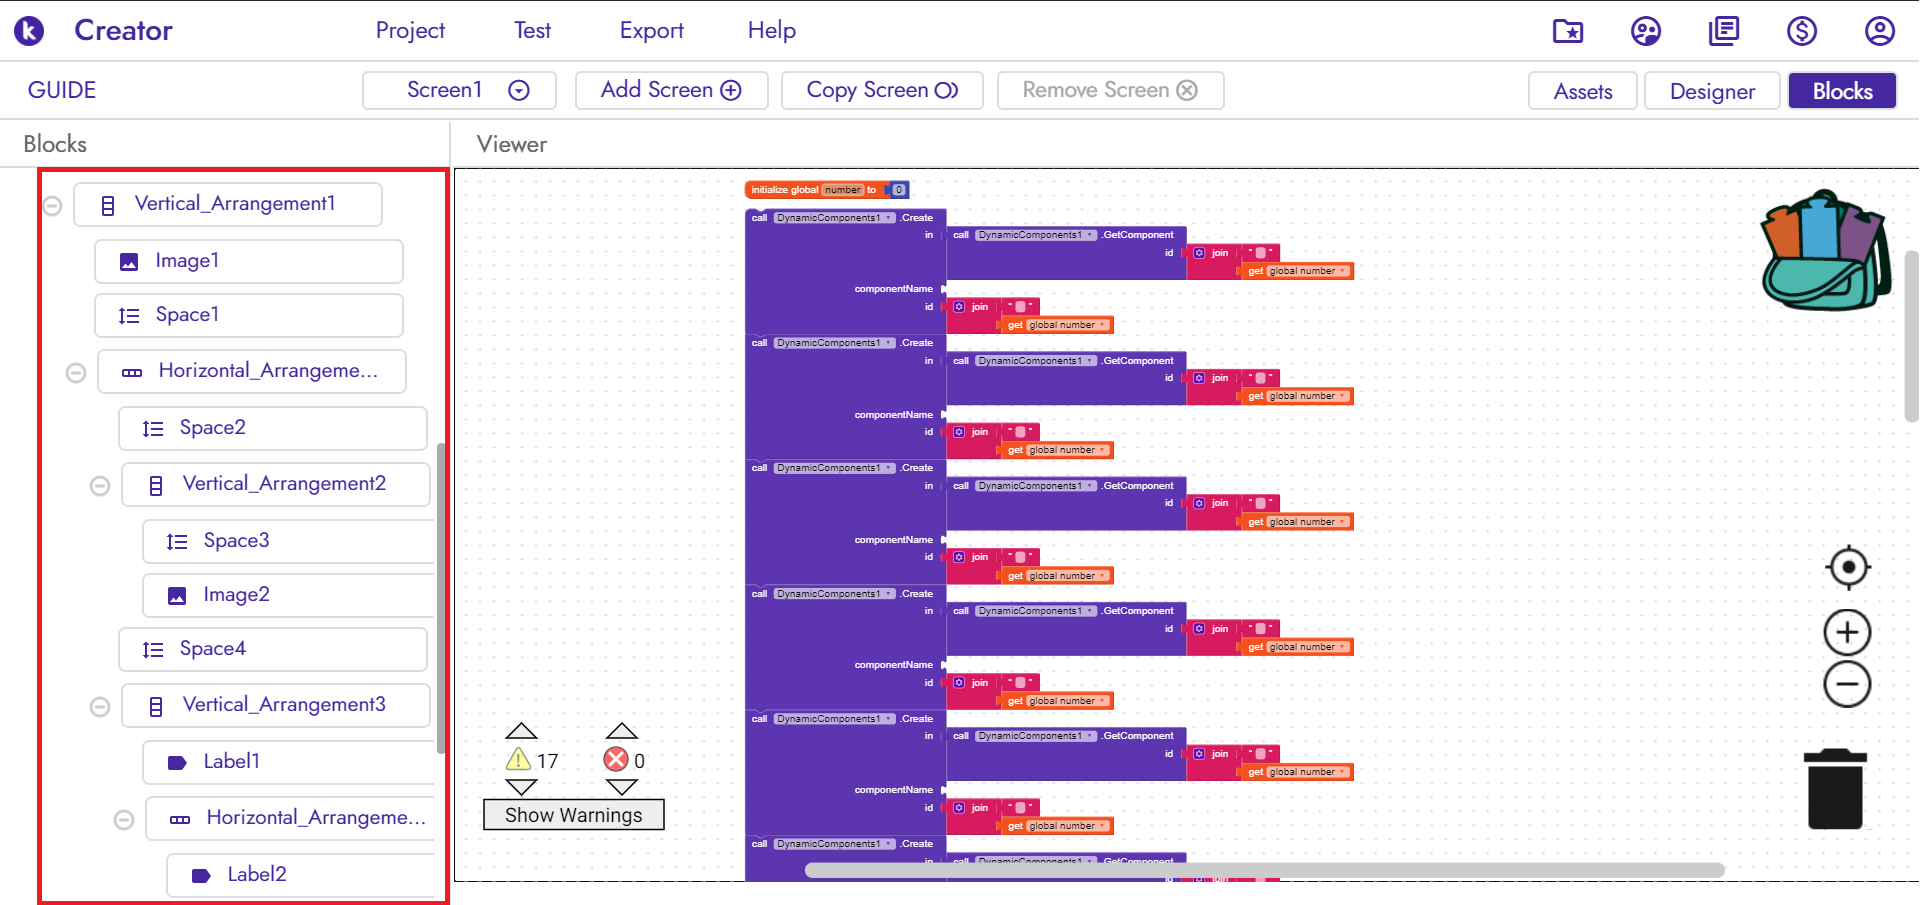Switch to the Designer view
The image size is (1921, 905).
pyautogui.click(x=1711, y=91)
